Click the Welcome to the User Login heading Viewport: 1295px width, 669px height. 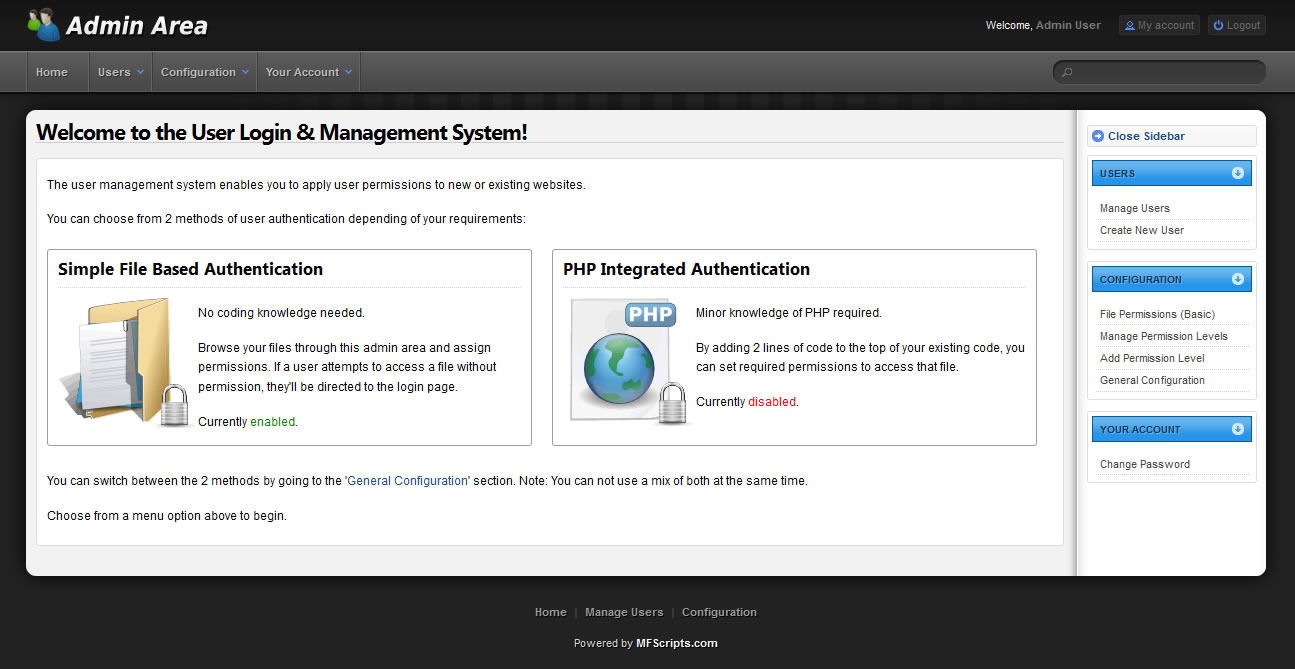(x=281, y=132)
